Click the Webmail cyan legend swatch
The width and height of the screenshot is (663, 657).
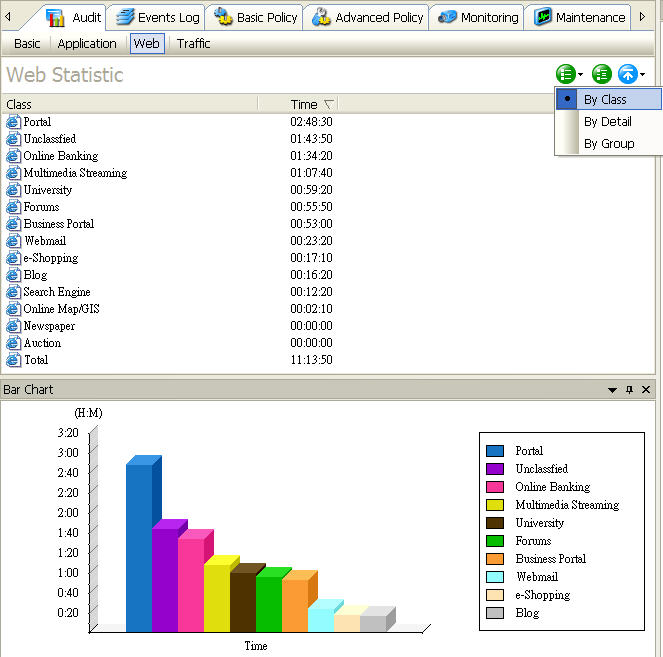click(495, 577)
